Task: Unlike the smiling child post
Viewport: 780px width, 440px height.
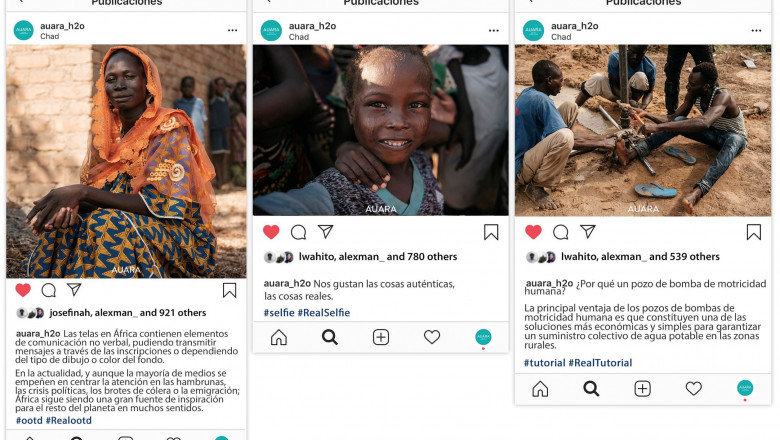Action: (x=271, y=232)
